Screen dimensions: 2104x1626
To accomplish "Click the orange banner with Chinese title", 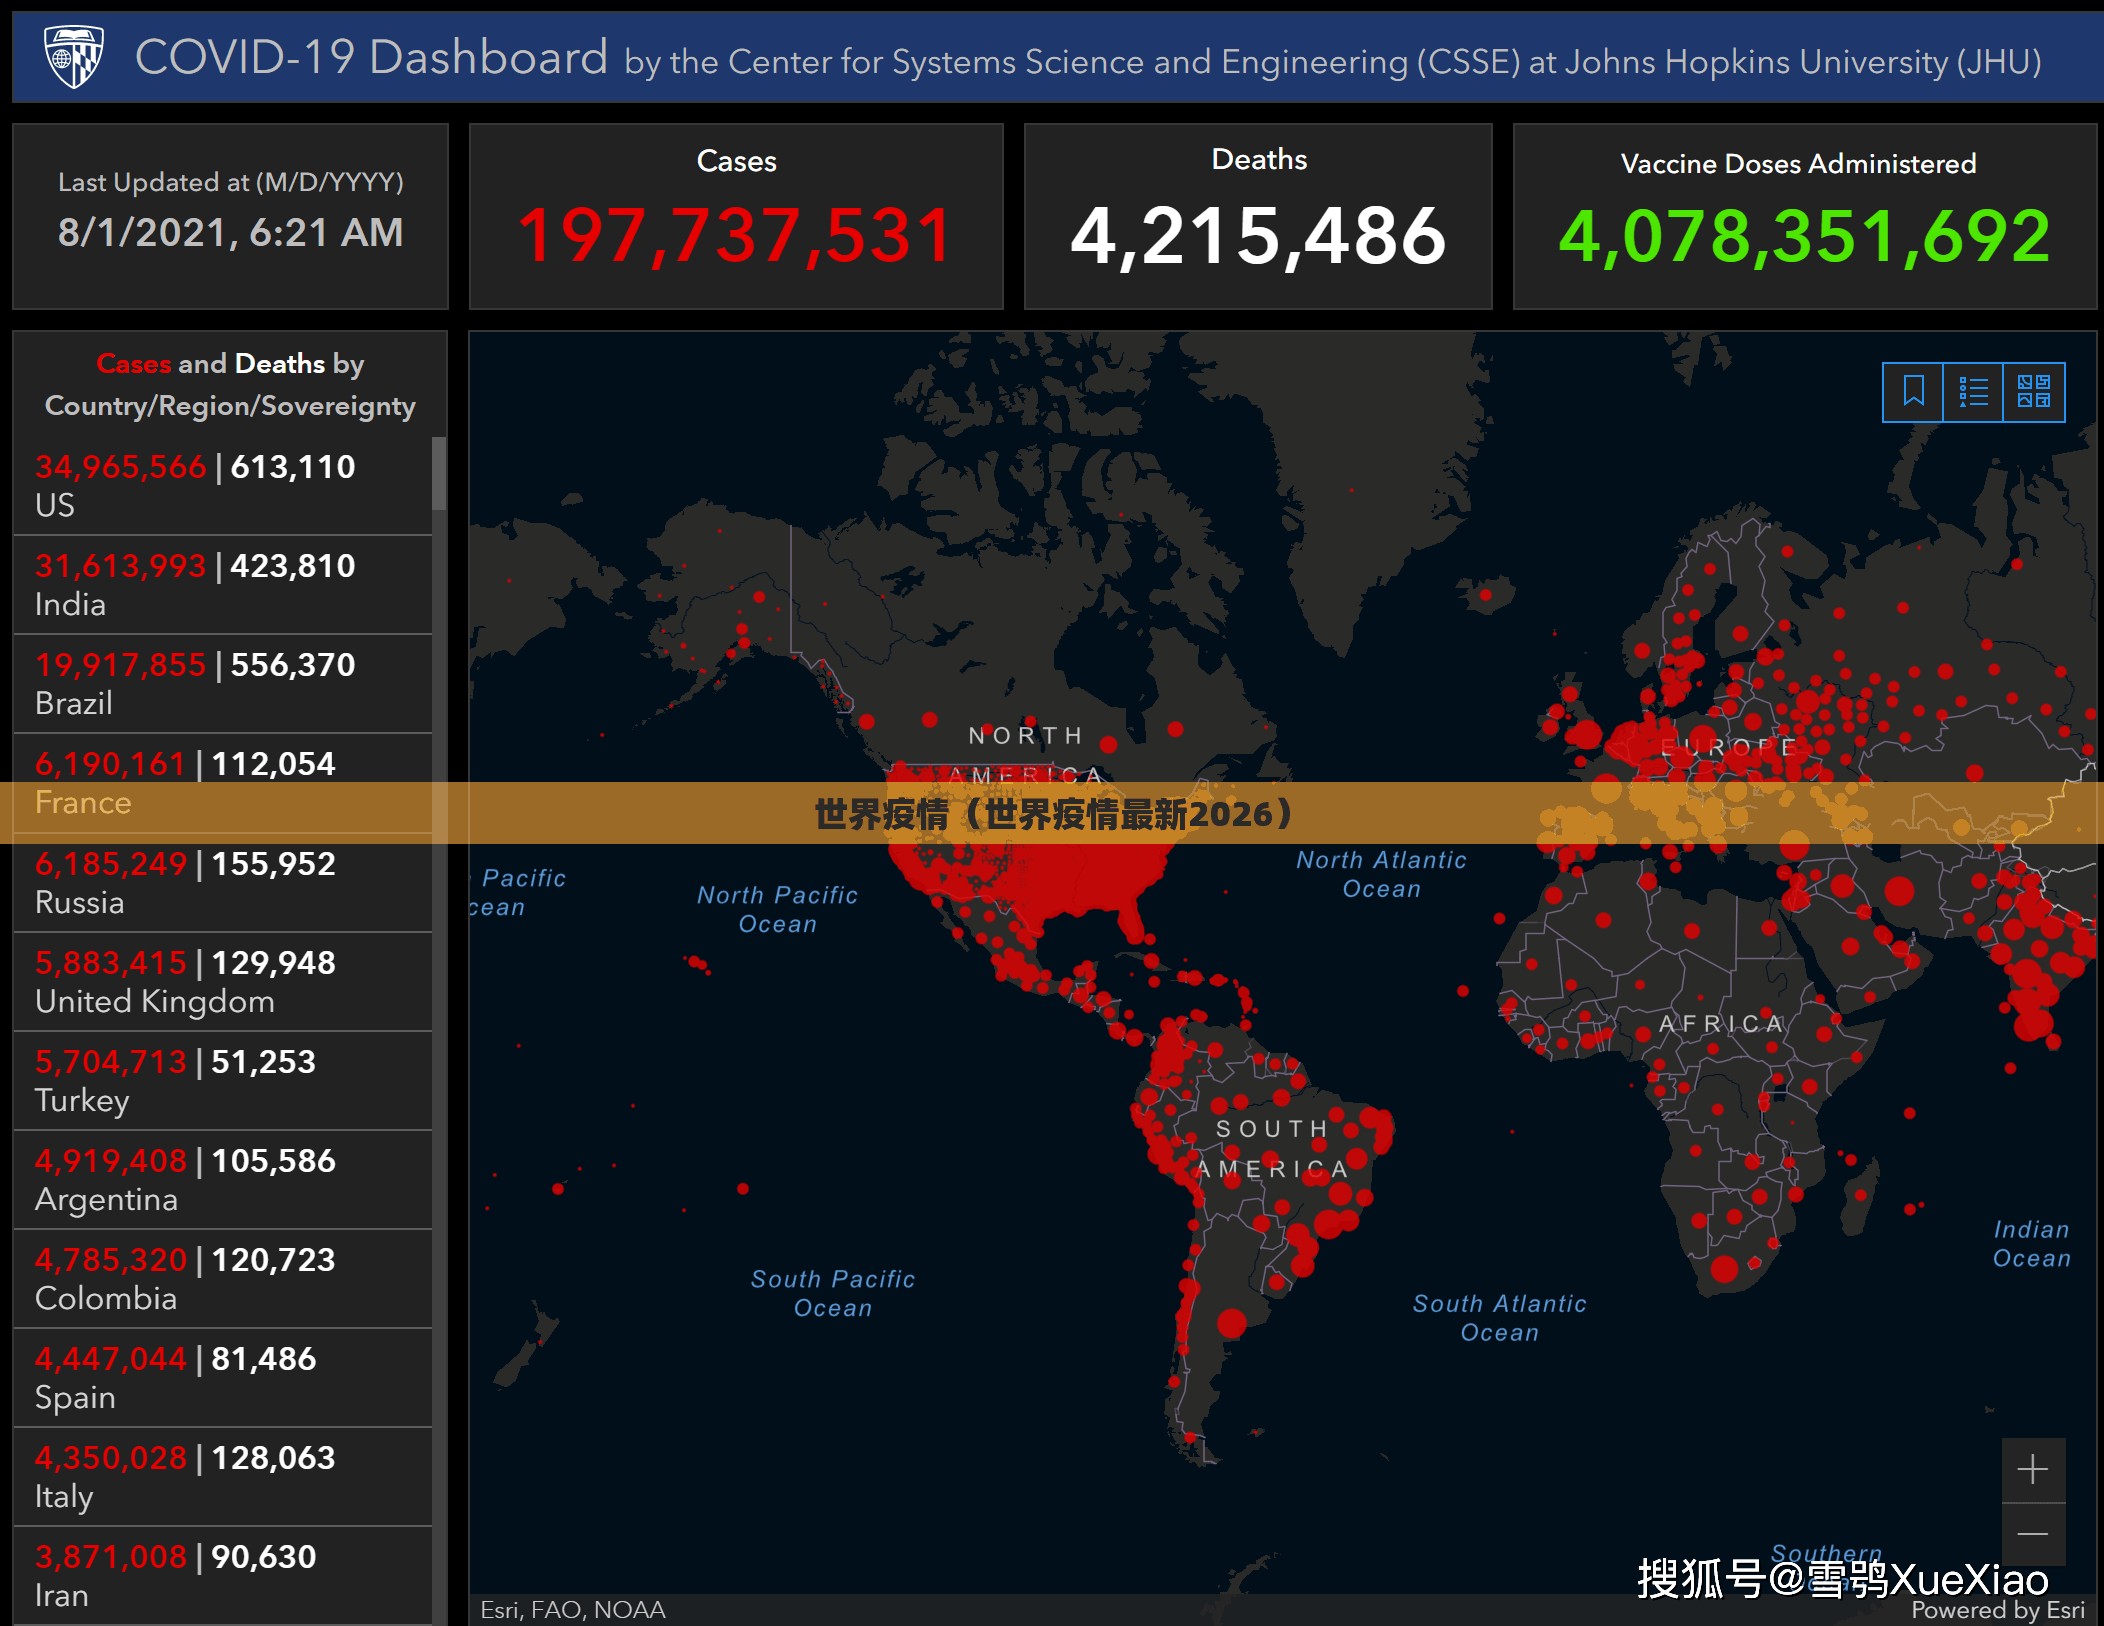I will coord(1052,813).
